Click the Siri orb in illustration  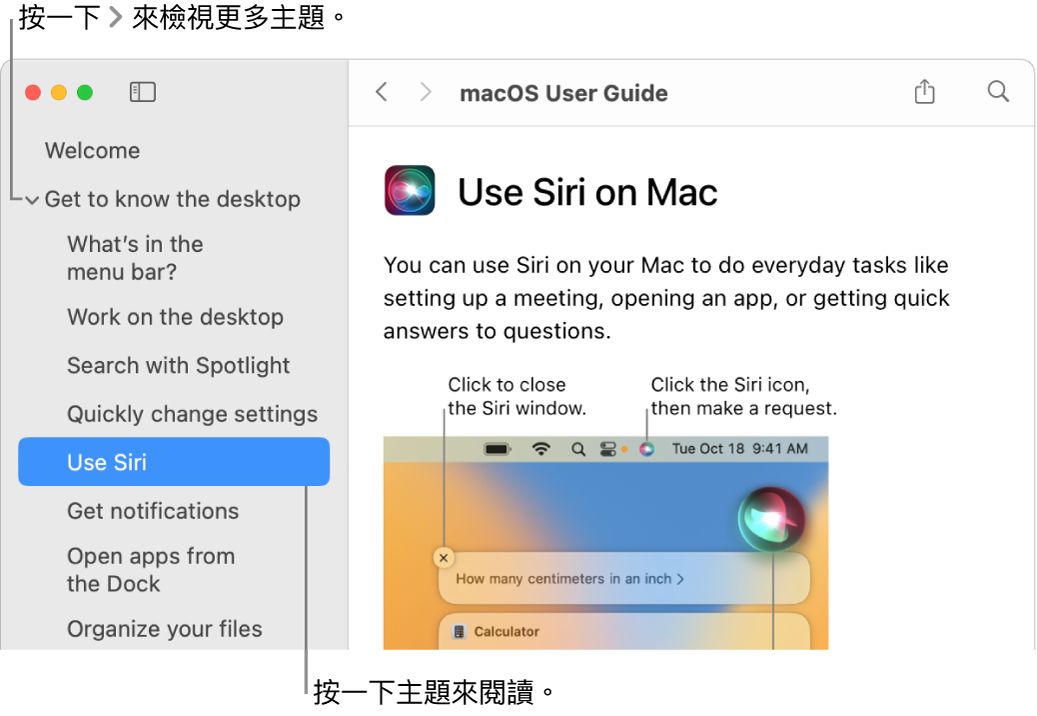772,520
